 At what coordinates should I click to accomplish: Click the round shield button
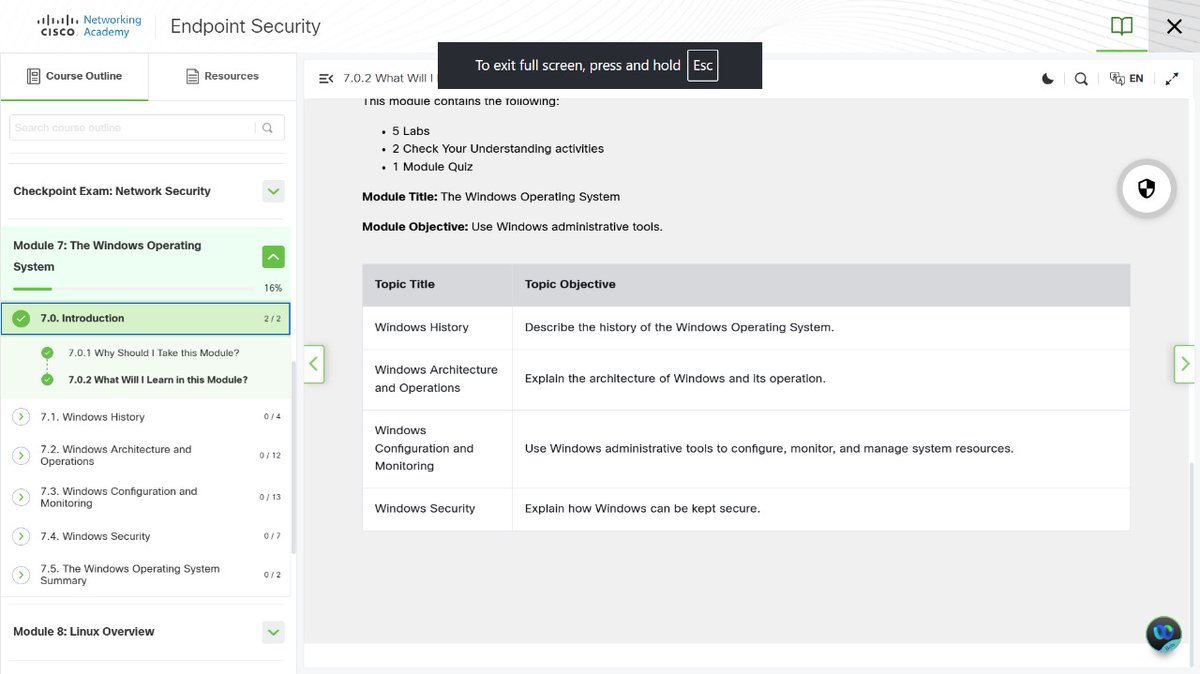[1146, 188]
